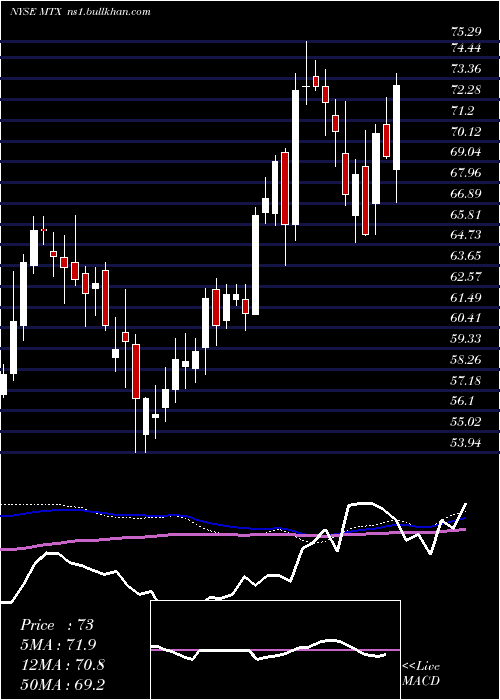The image size is (500, 700).
Task: Click the 67.96 price axis label
Action: tap(466, 173)
